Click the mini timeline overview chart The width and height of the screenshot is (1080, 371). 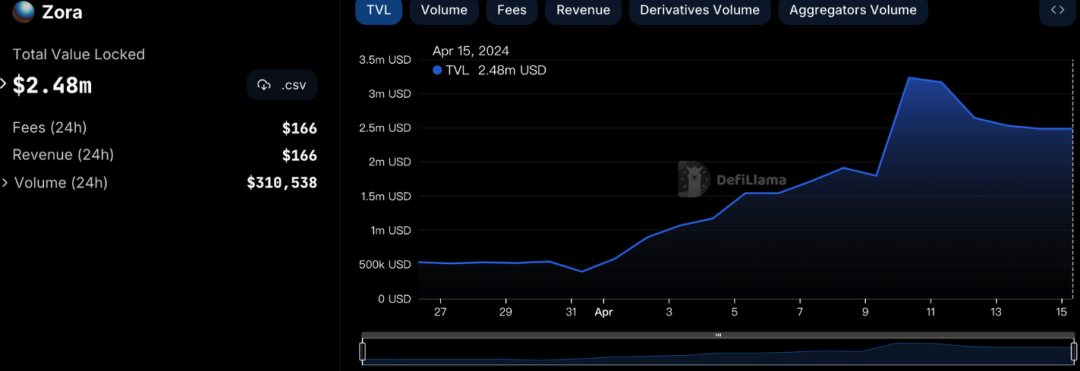point(718,352)
